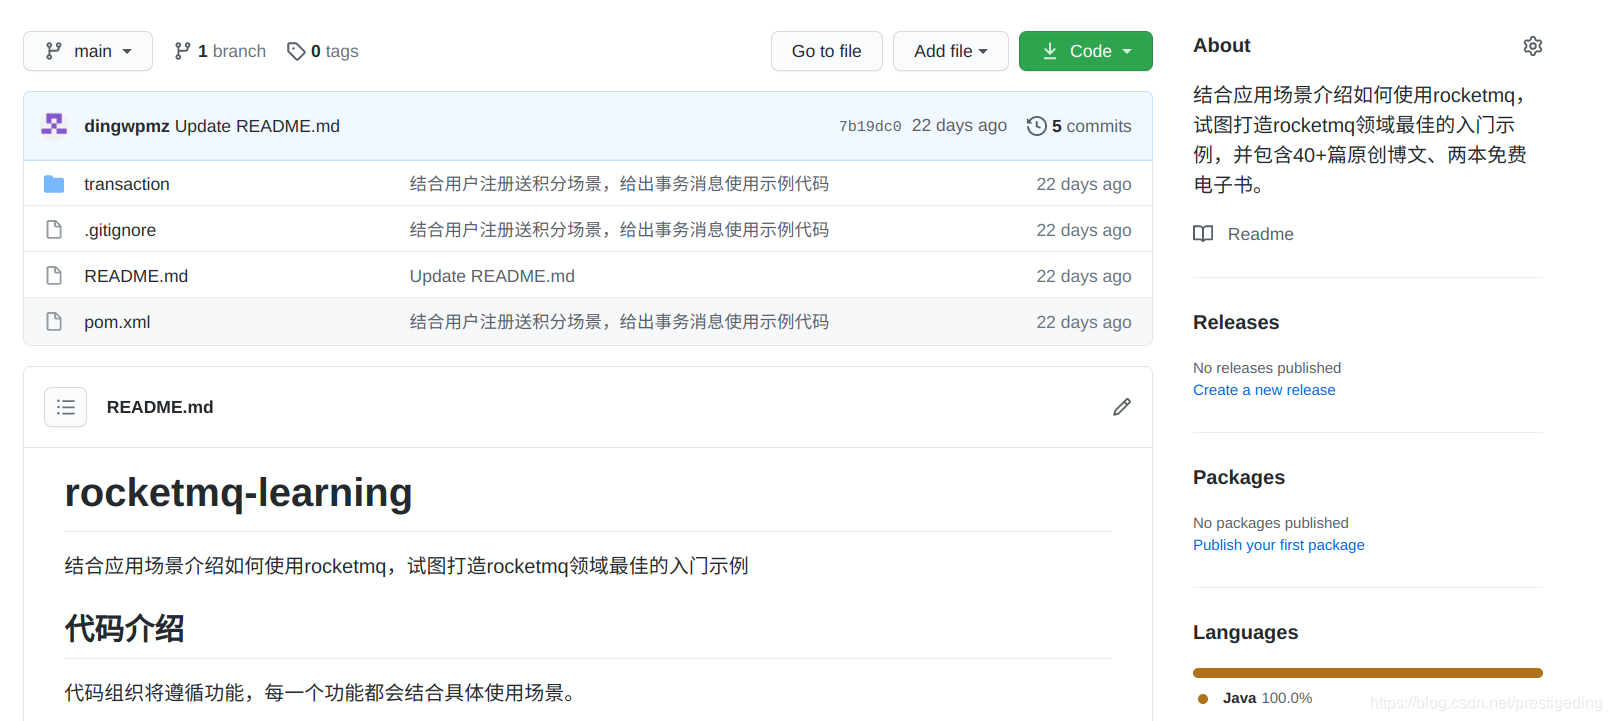Click the 22 days ago timestamp for pom.xml
This screenshot has height=721, width=1611.
(x=1084, y=322)
